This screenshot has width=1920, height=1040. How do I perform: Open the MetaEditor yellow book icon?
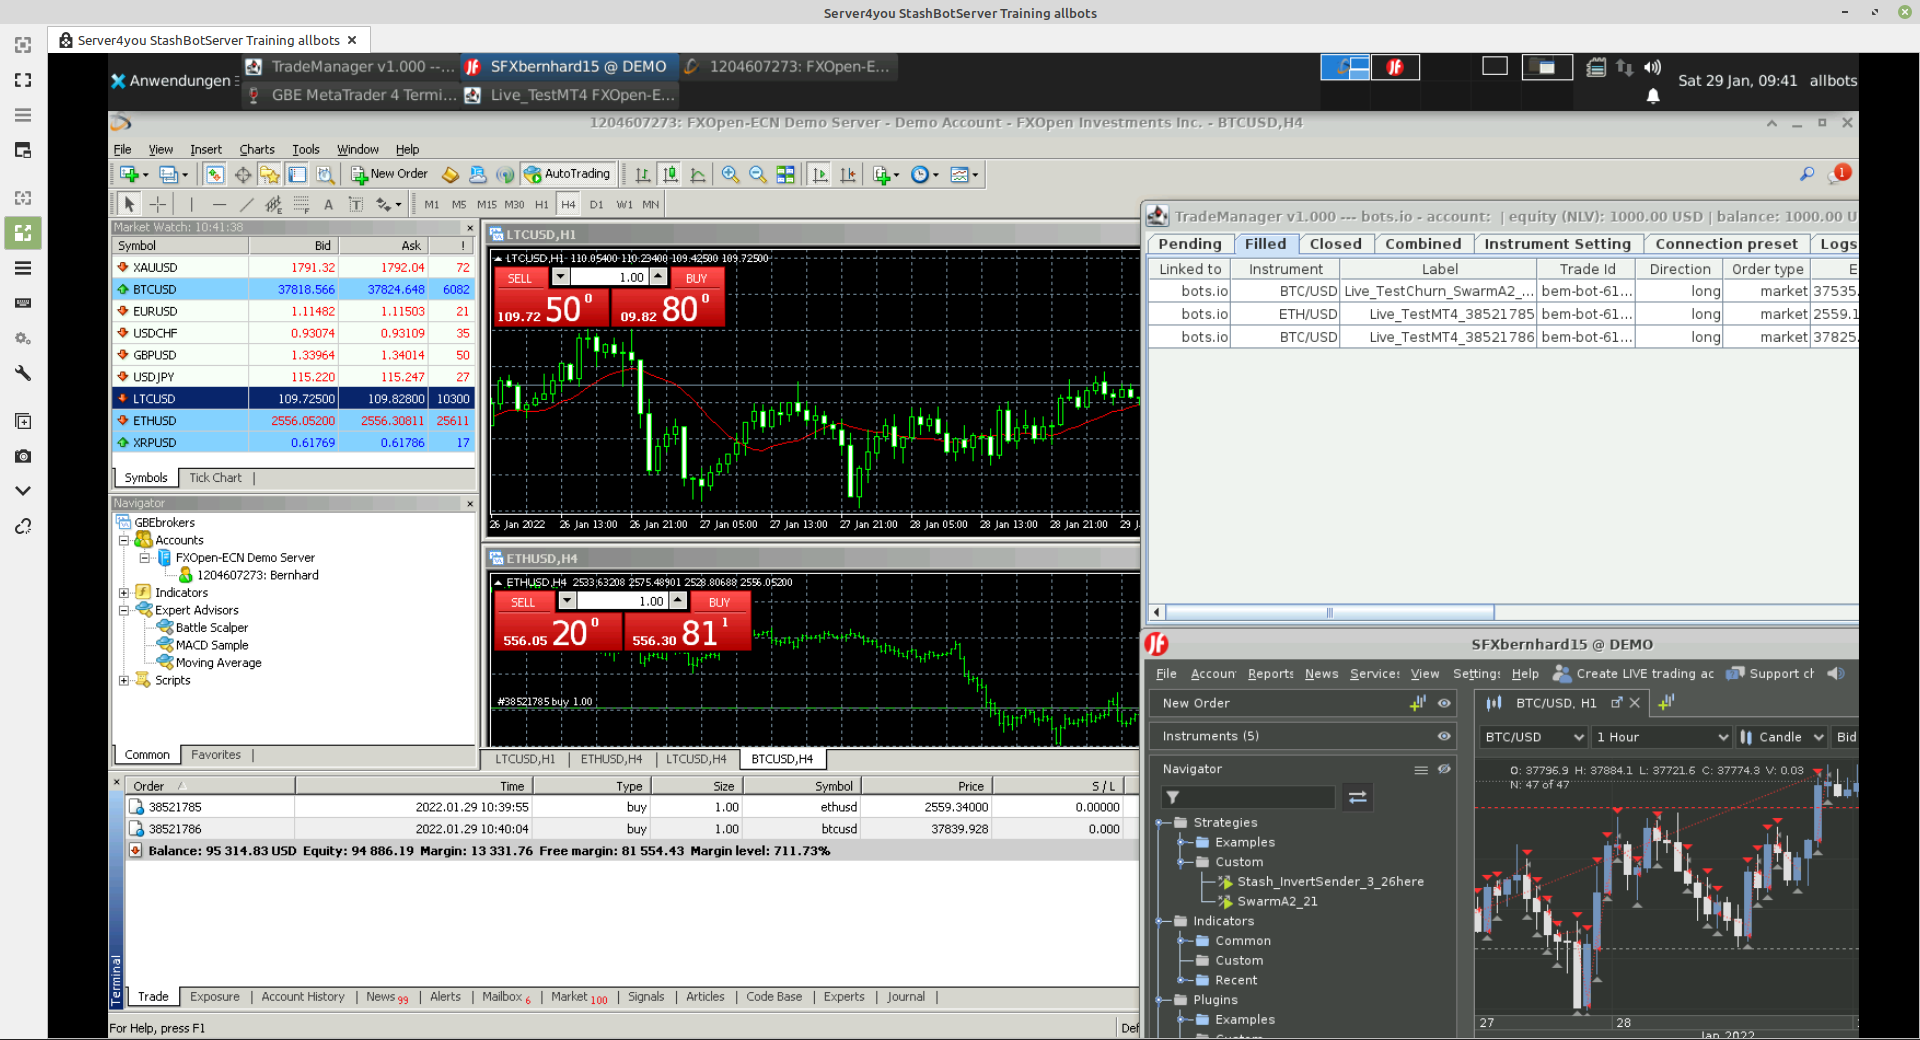450,174
